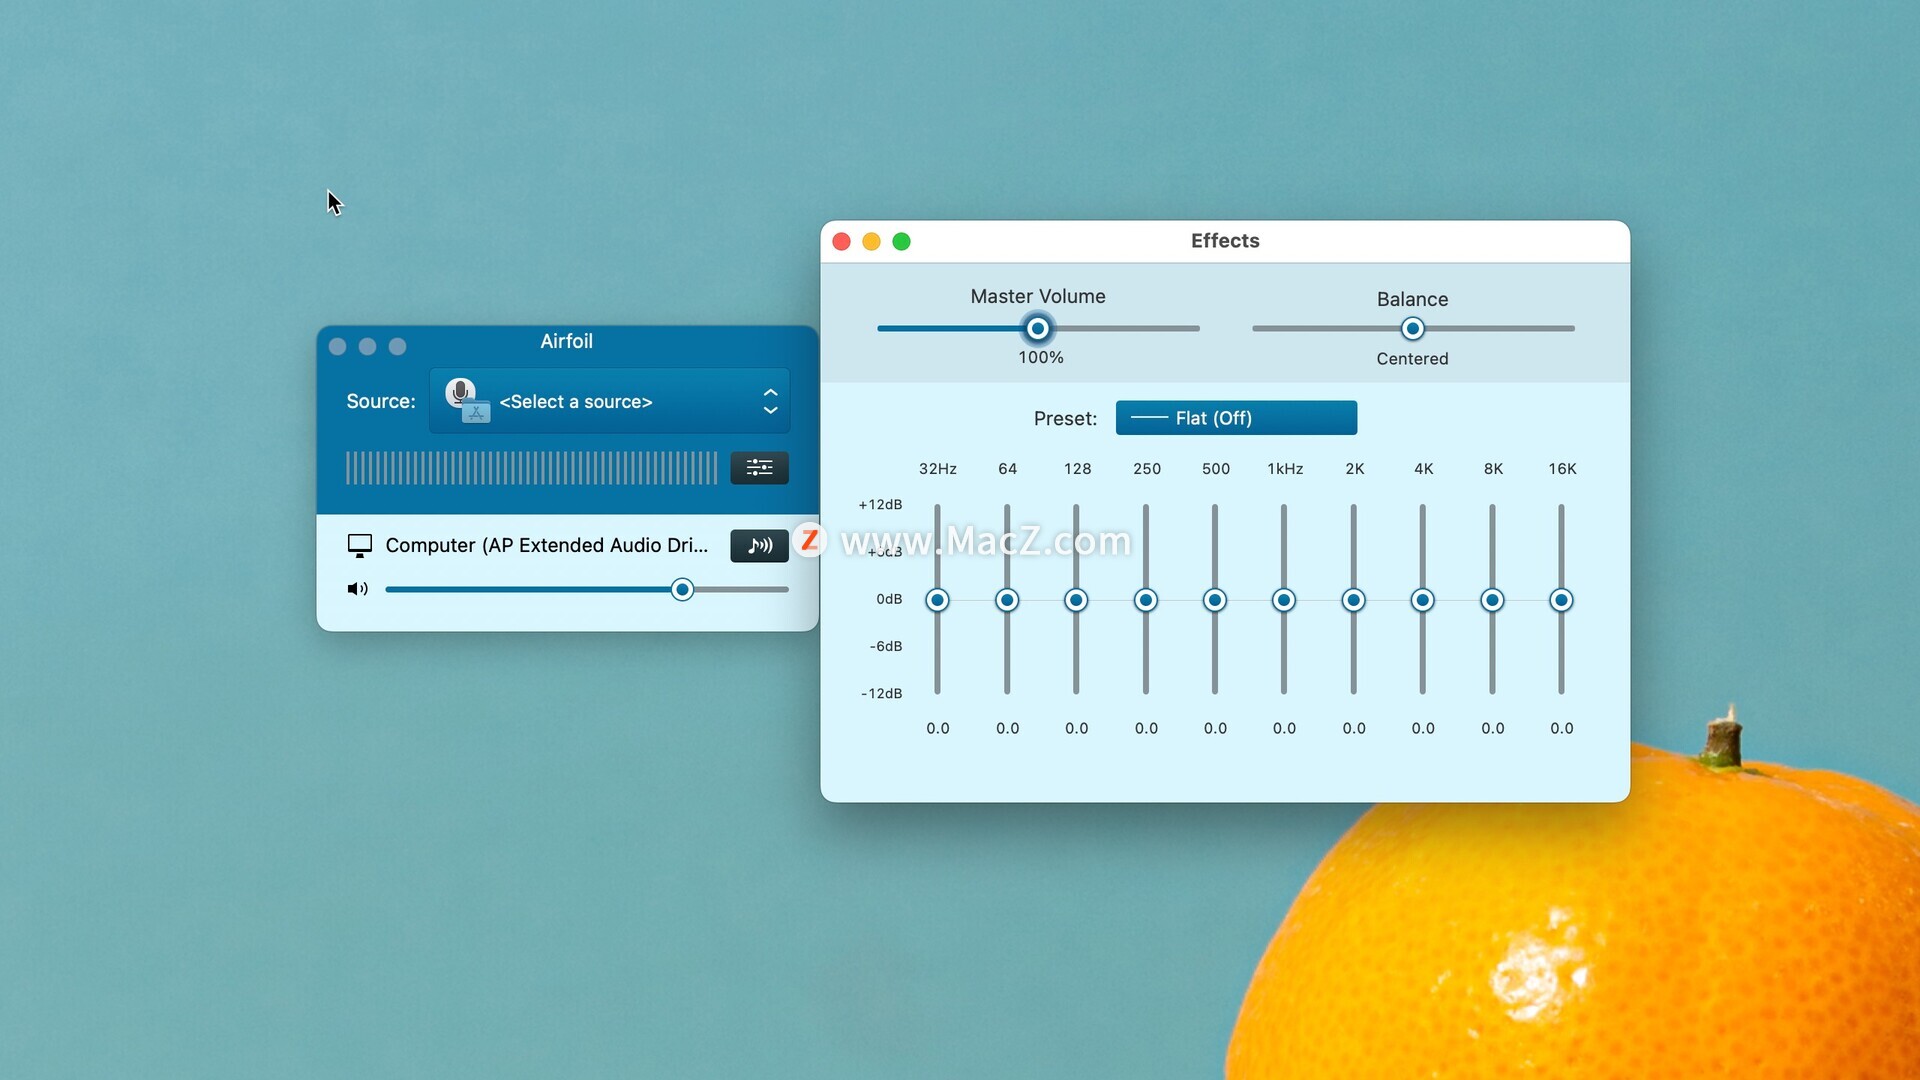
Task: Click the +12dB scale label
Action: click(x=880, y=505)
